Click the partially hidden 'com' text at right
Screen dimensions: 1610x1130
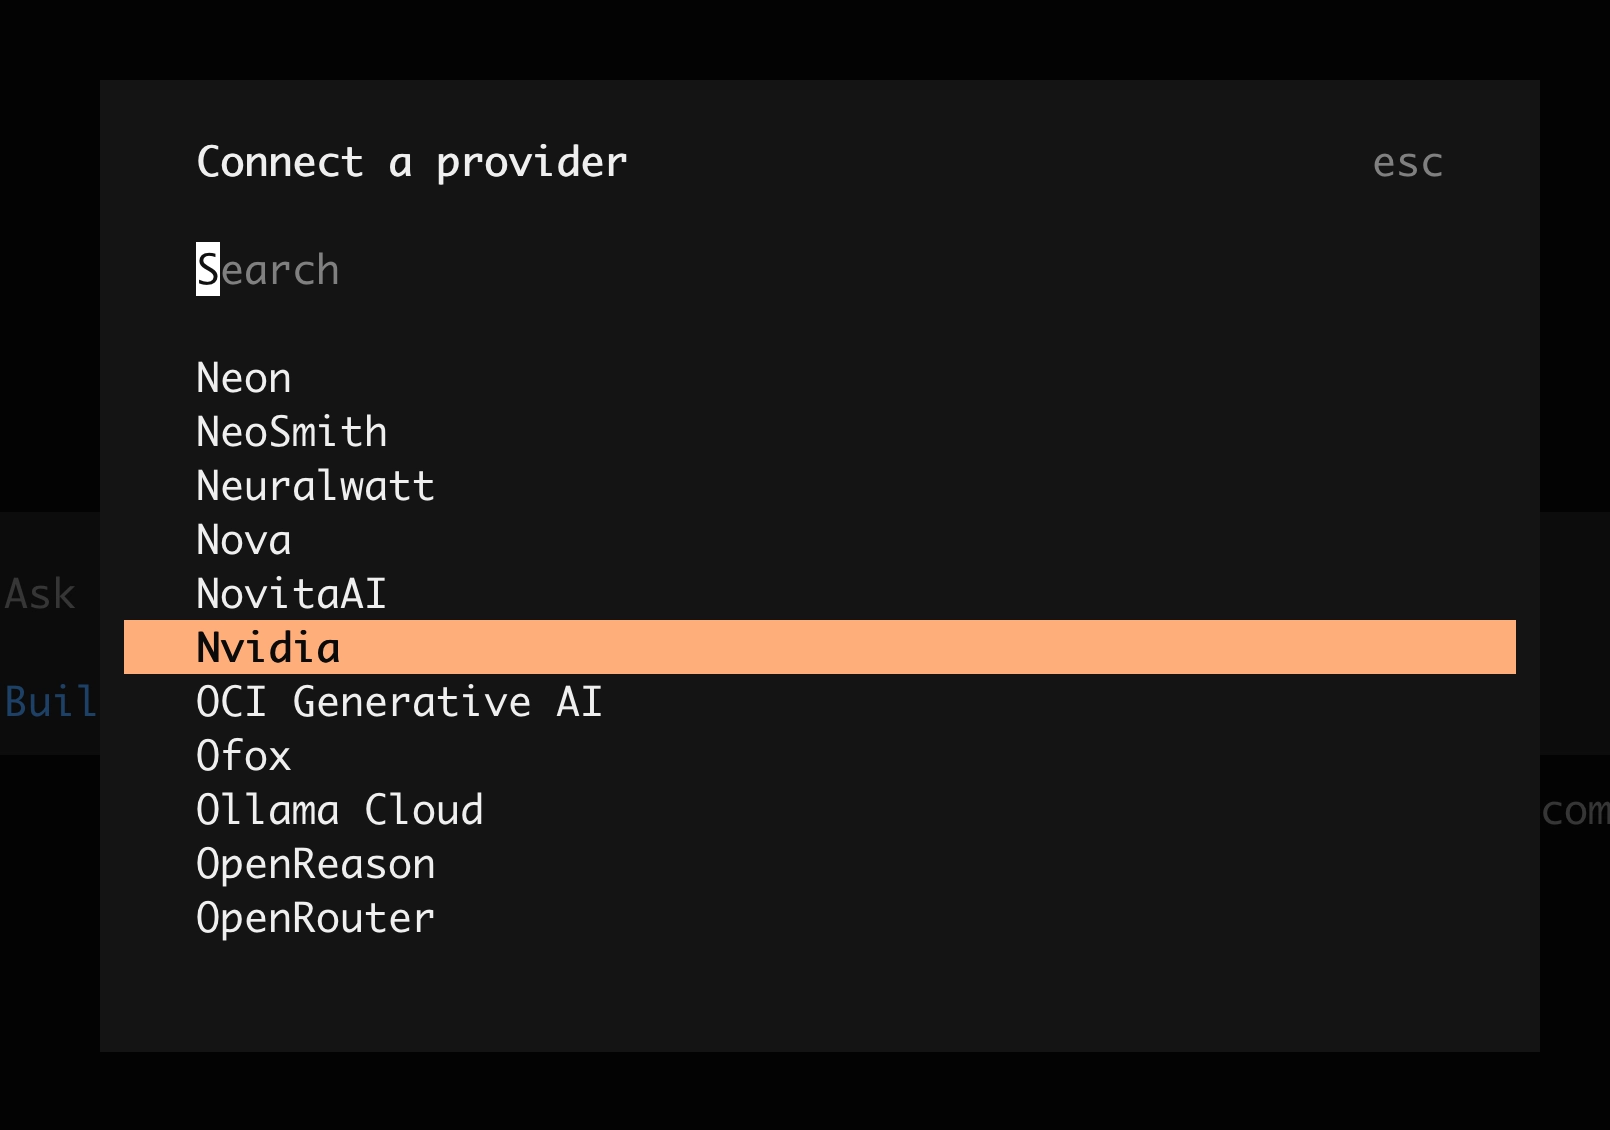(x=1575, y=811)
